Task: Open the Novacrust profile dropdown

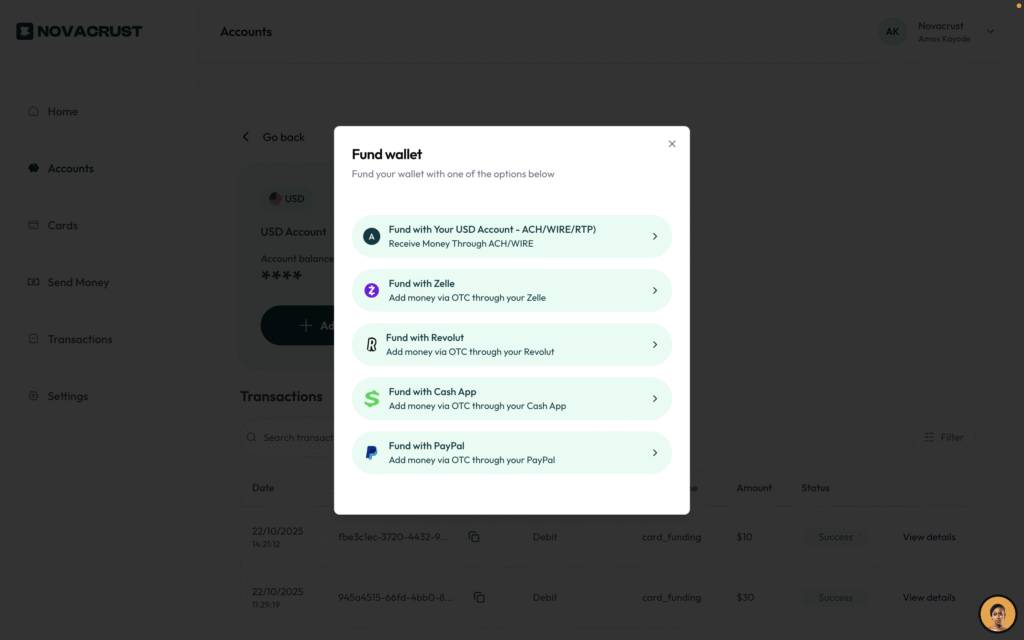Action: click(938, 31)
